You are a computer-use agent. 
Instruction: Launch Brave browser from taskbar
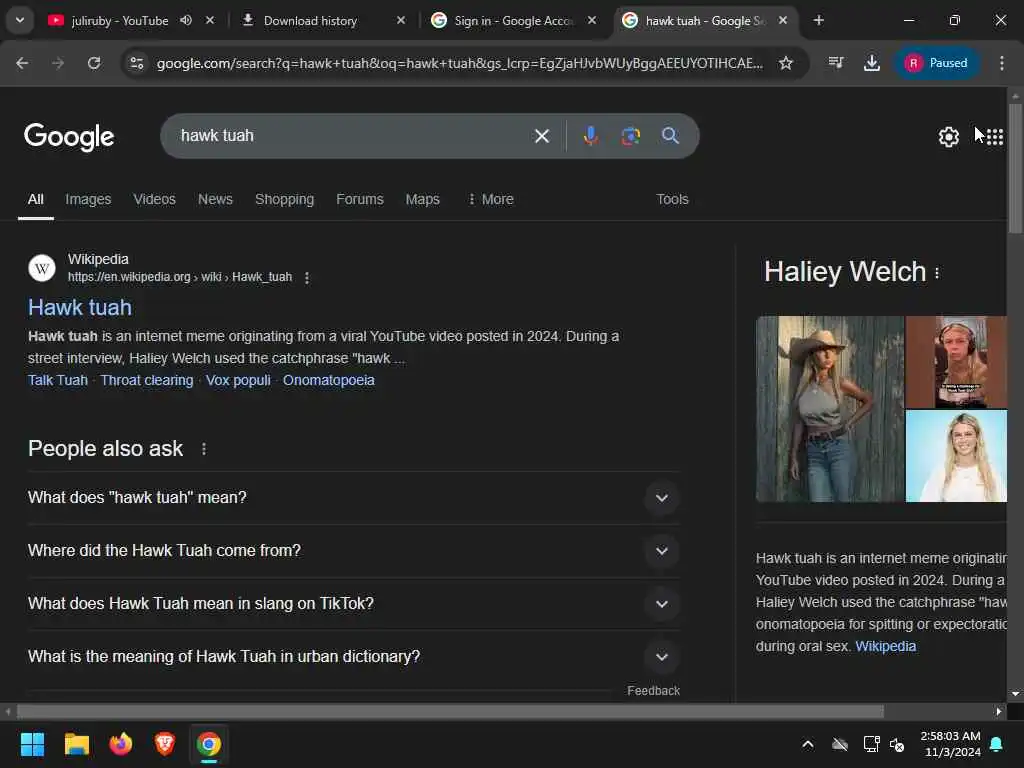point(165,744)
